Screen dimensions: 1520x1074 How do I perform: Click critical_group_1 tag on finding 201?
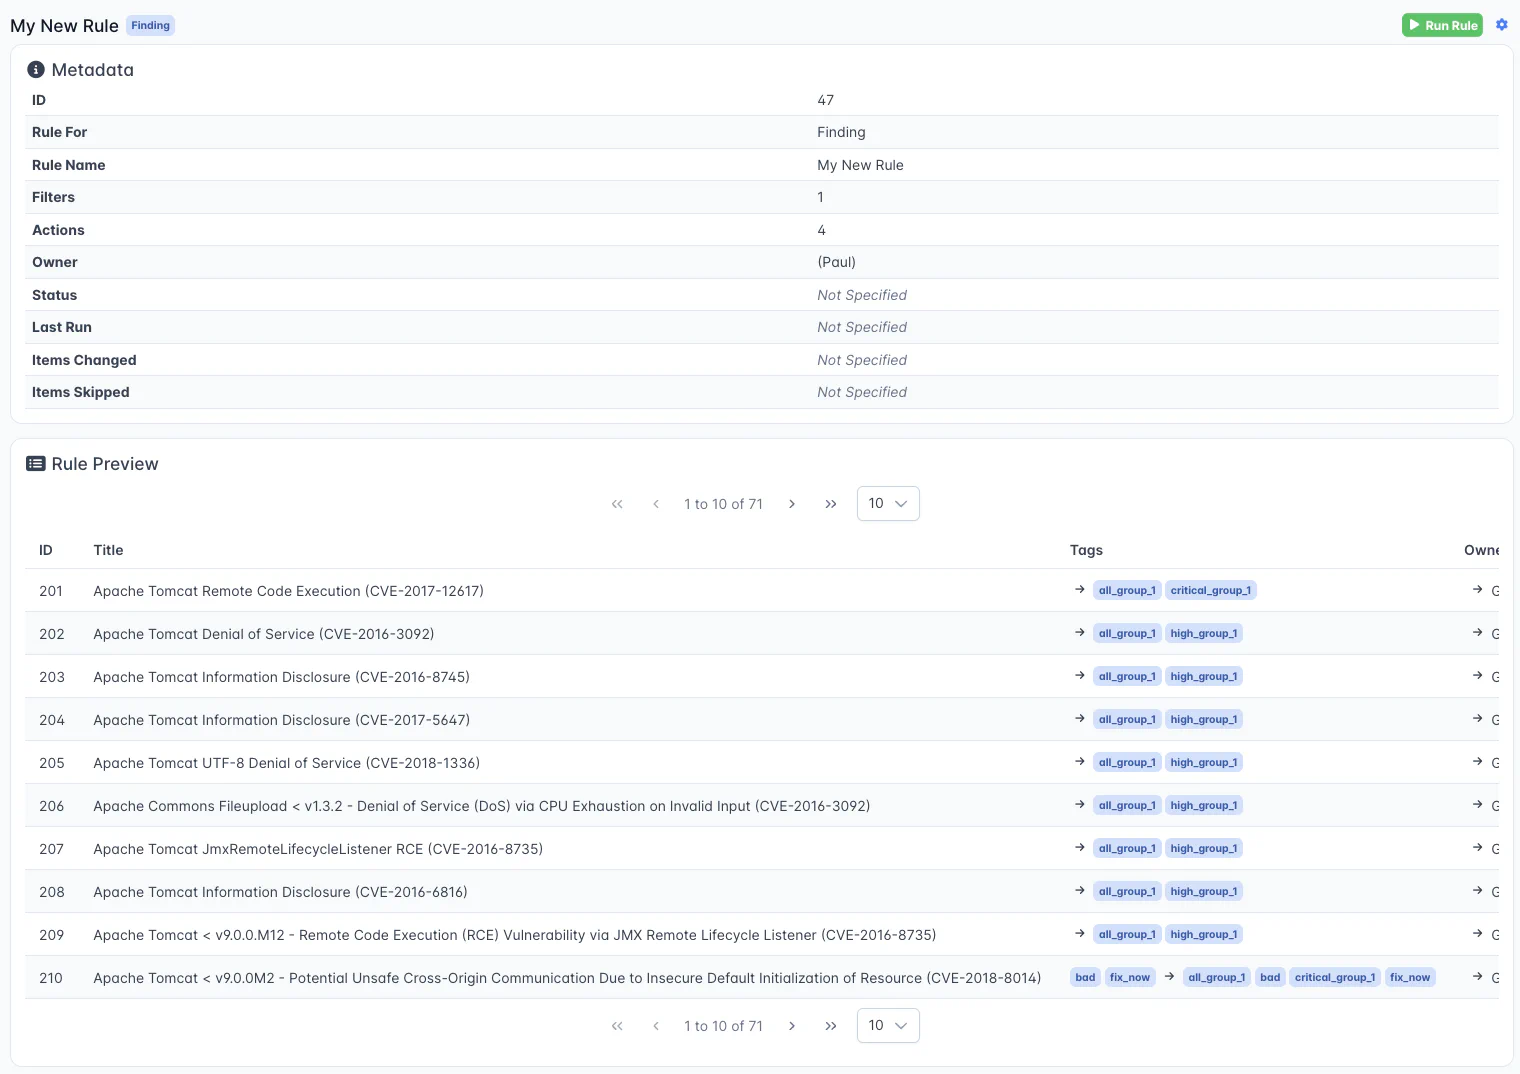[x=1210, y=591]
